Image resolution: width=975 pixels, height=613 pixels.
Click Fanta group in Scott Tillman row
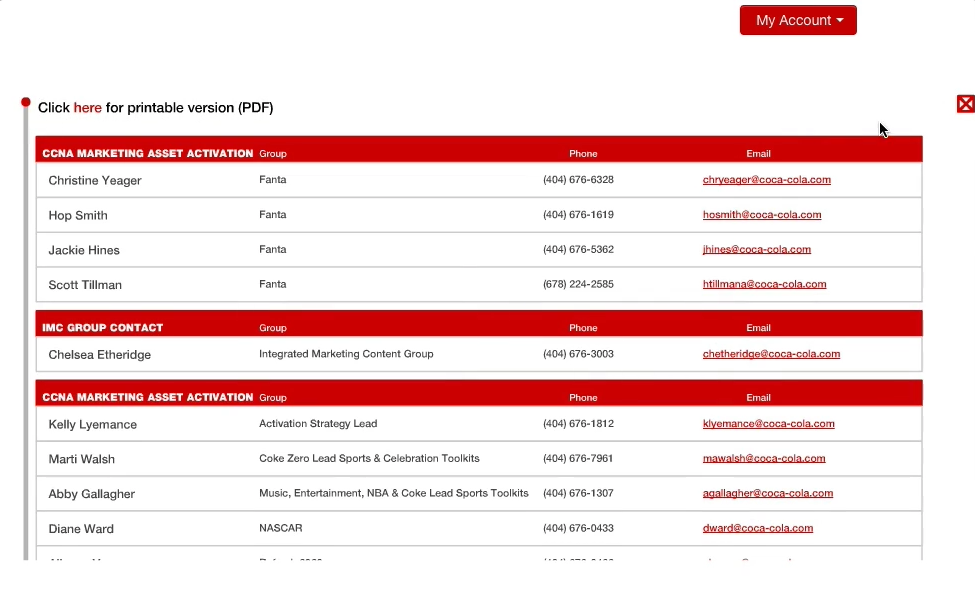click(x=272, y=284)
